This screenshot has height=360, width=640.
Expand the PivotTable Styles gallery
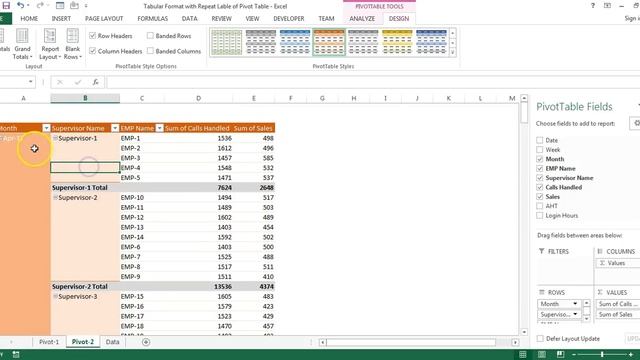(x=452, y=52)
